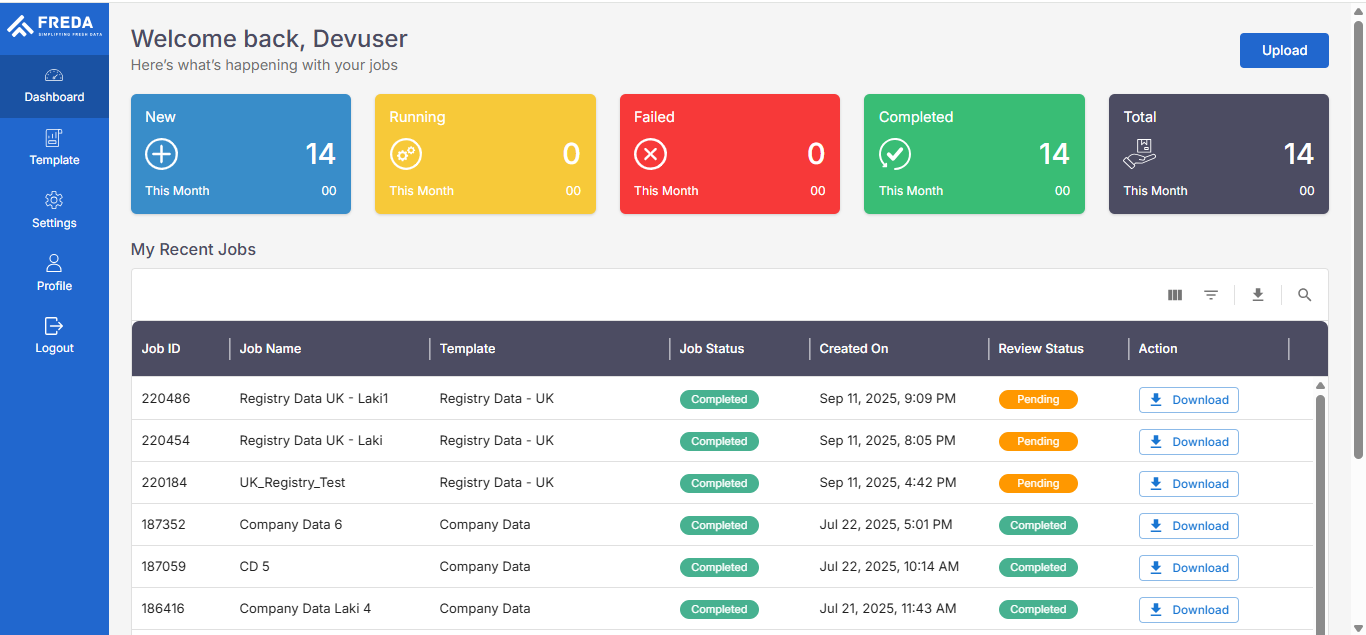Click the export download icon in table toolbar
This screenshot has height=635, width=1366.
click(x=1258, y=295)
